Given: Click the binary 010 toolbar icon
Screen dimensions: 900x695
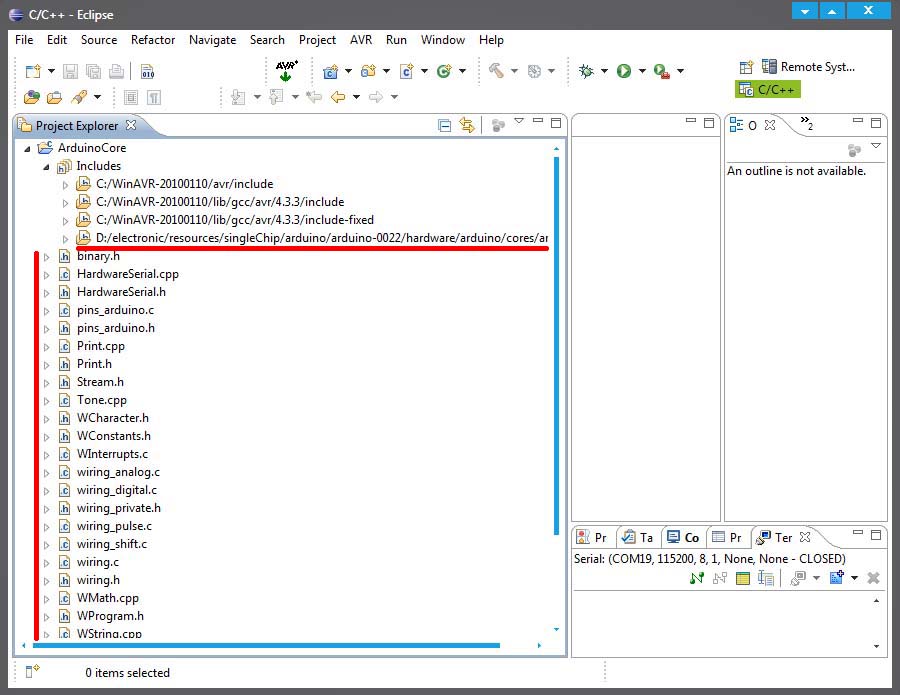Looking at the screenshot, I should (148, 71).
